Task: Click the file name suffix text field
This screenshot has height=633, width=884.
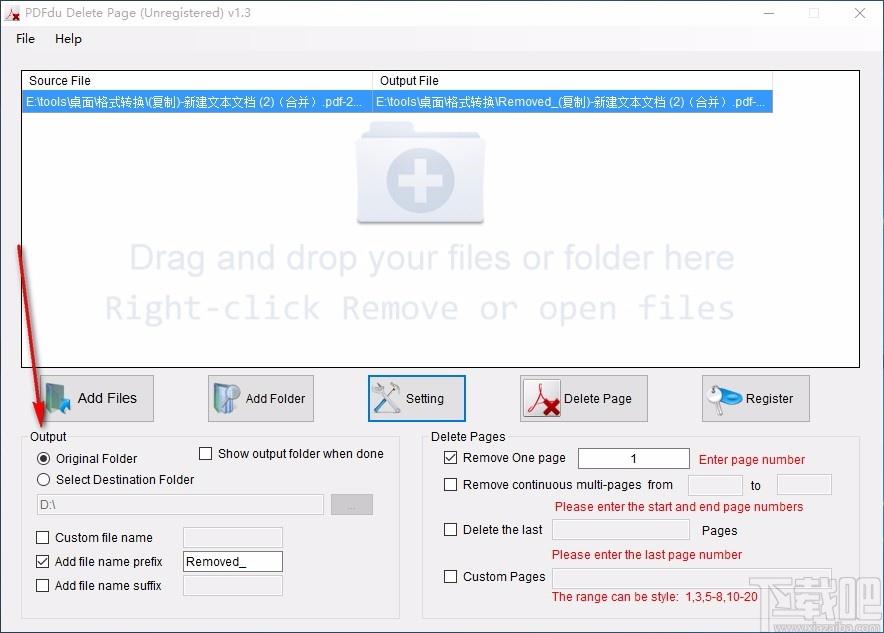Action: [233, 586]
